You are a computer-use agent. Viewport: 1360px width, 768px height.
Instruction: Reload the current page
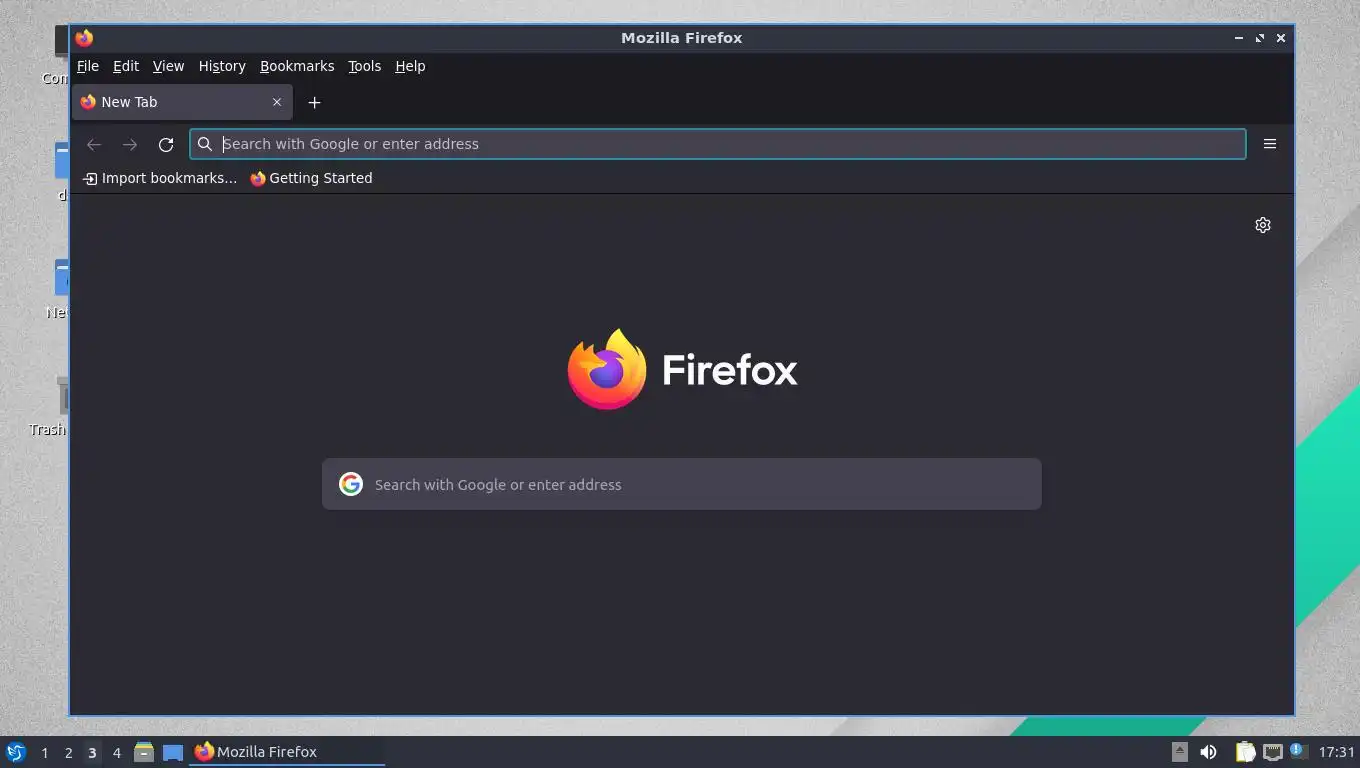tap(166, 144)
